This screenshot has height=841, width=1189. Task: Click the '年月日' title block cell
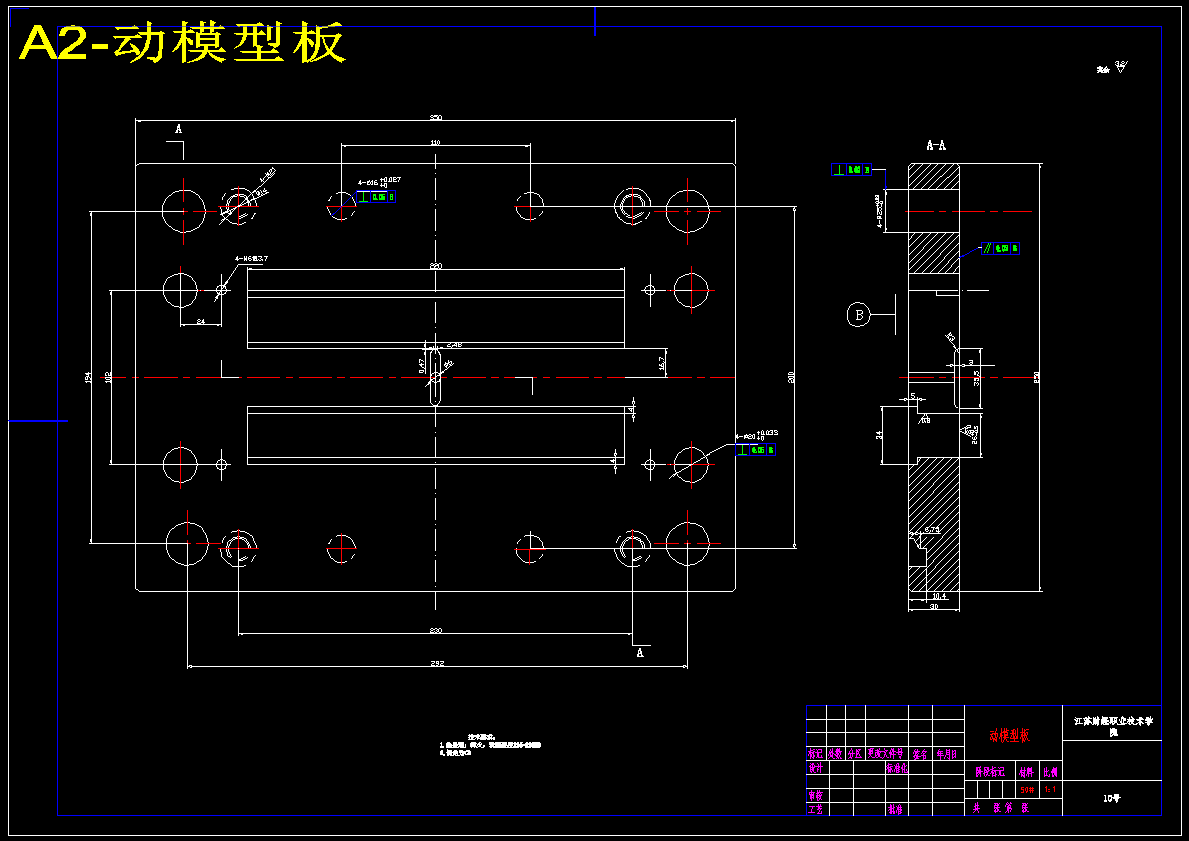[947, 754]
